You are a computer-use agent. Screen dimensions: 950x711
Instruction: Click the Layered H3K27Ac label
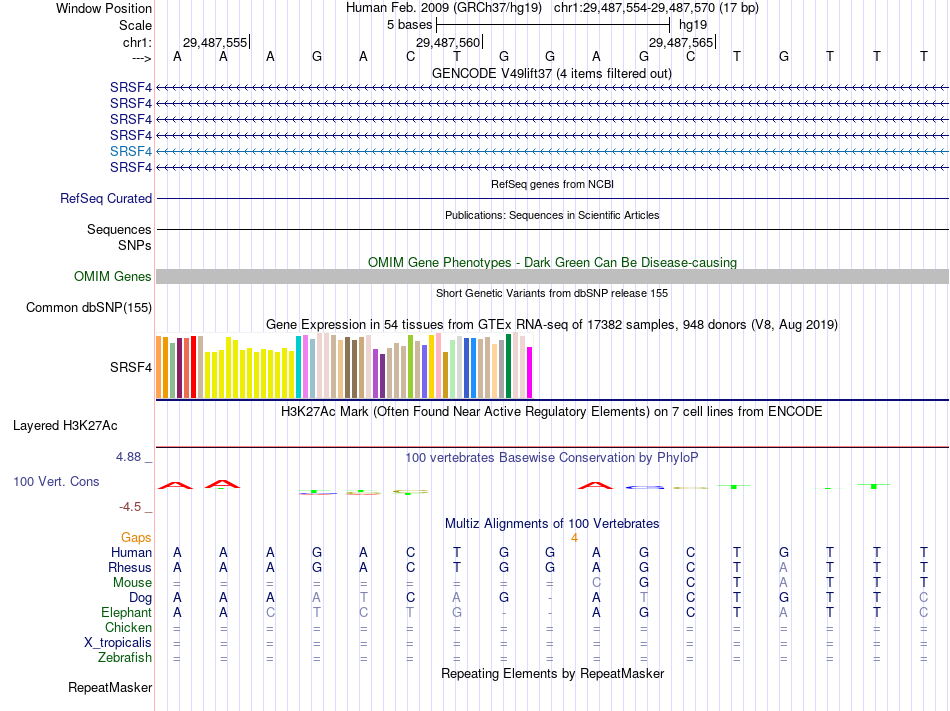click(65, 425)
